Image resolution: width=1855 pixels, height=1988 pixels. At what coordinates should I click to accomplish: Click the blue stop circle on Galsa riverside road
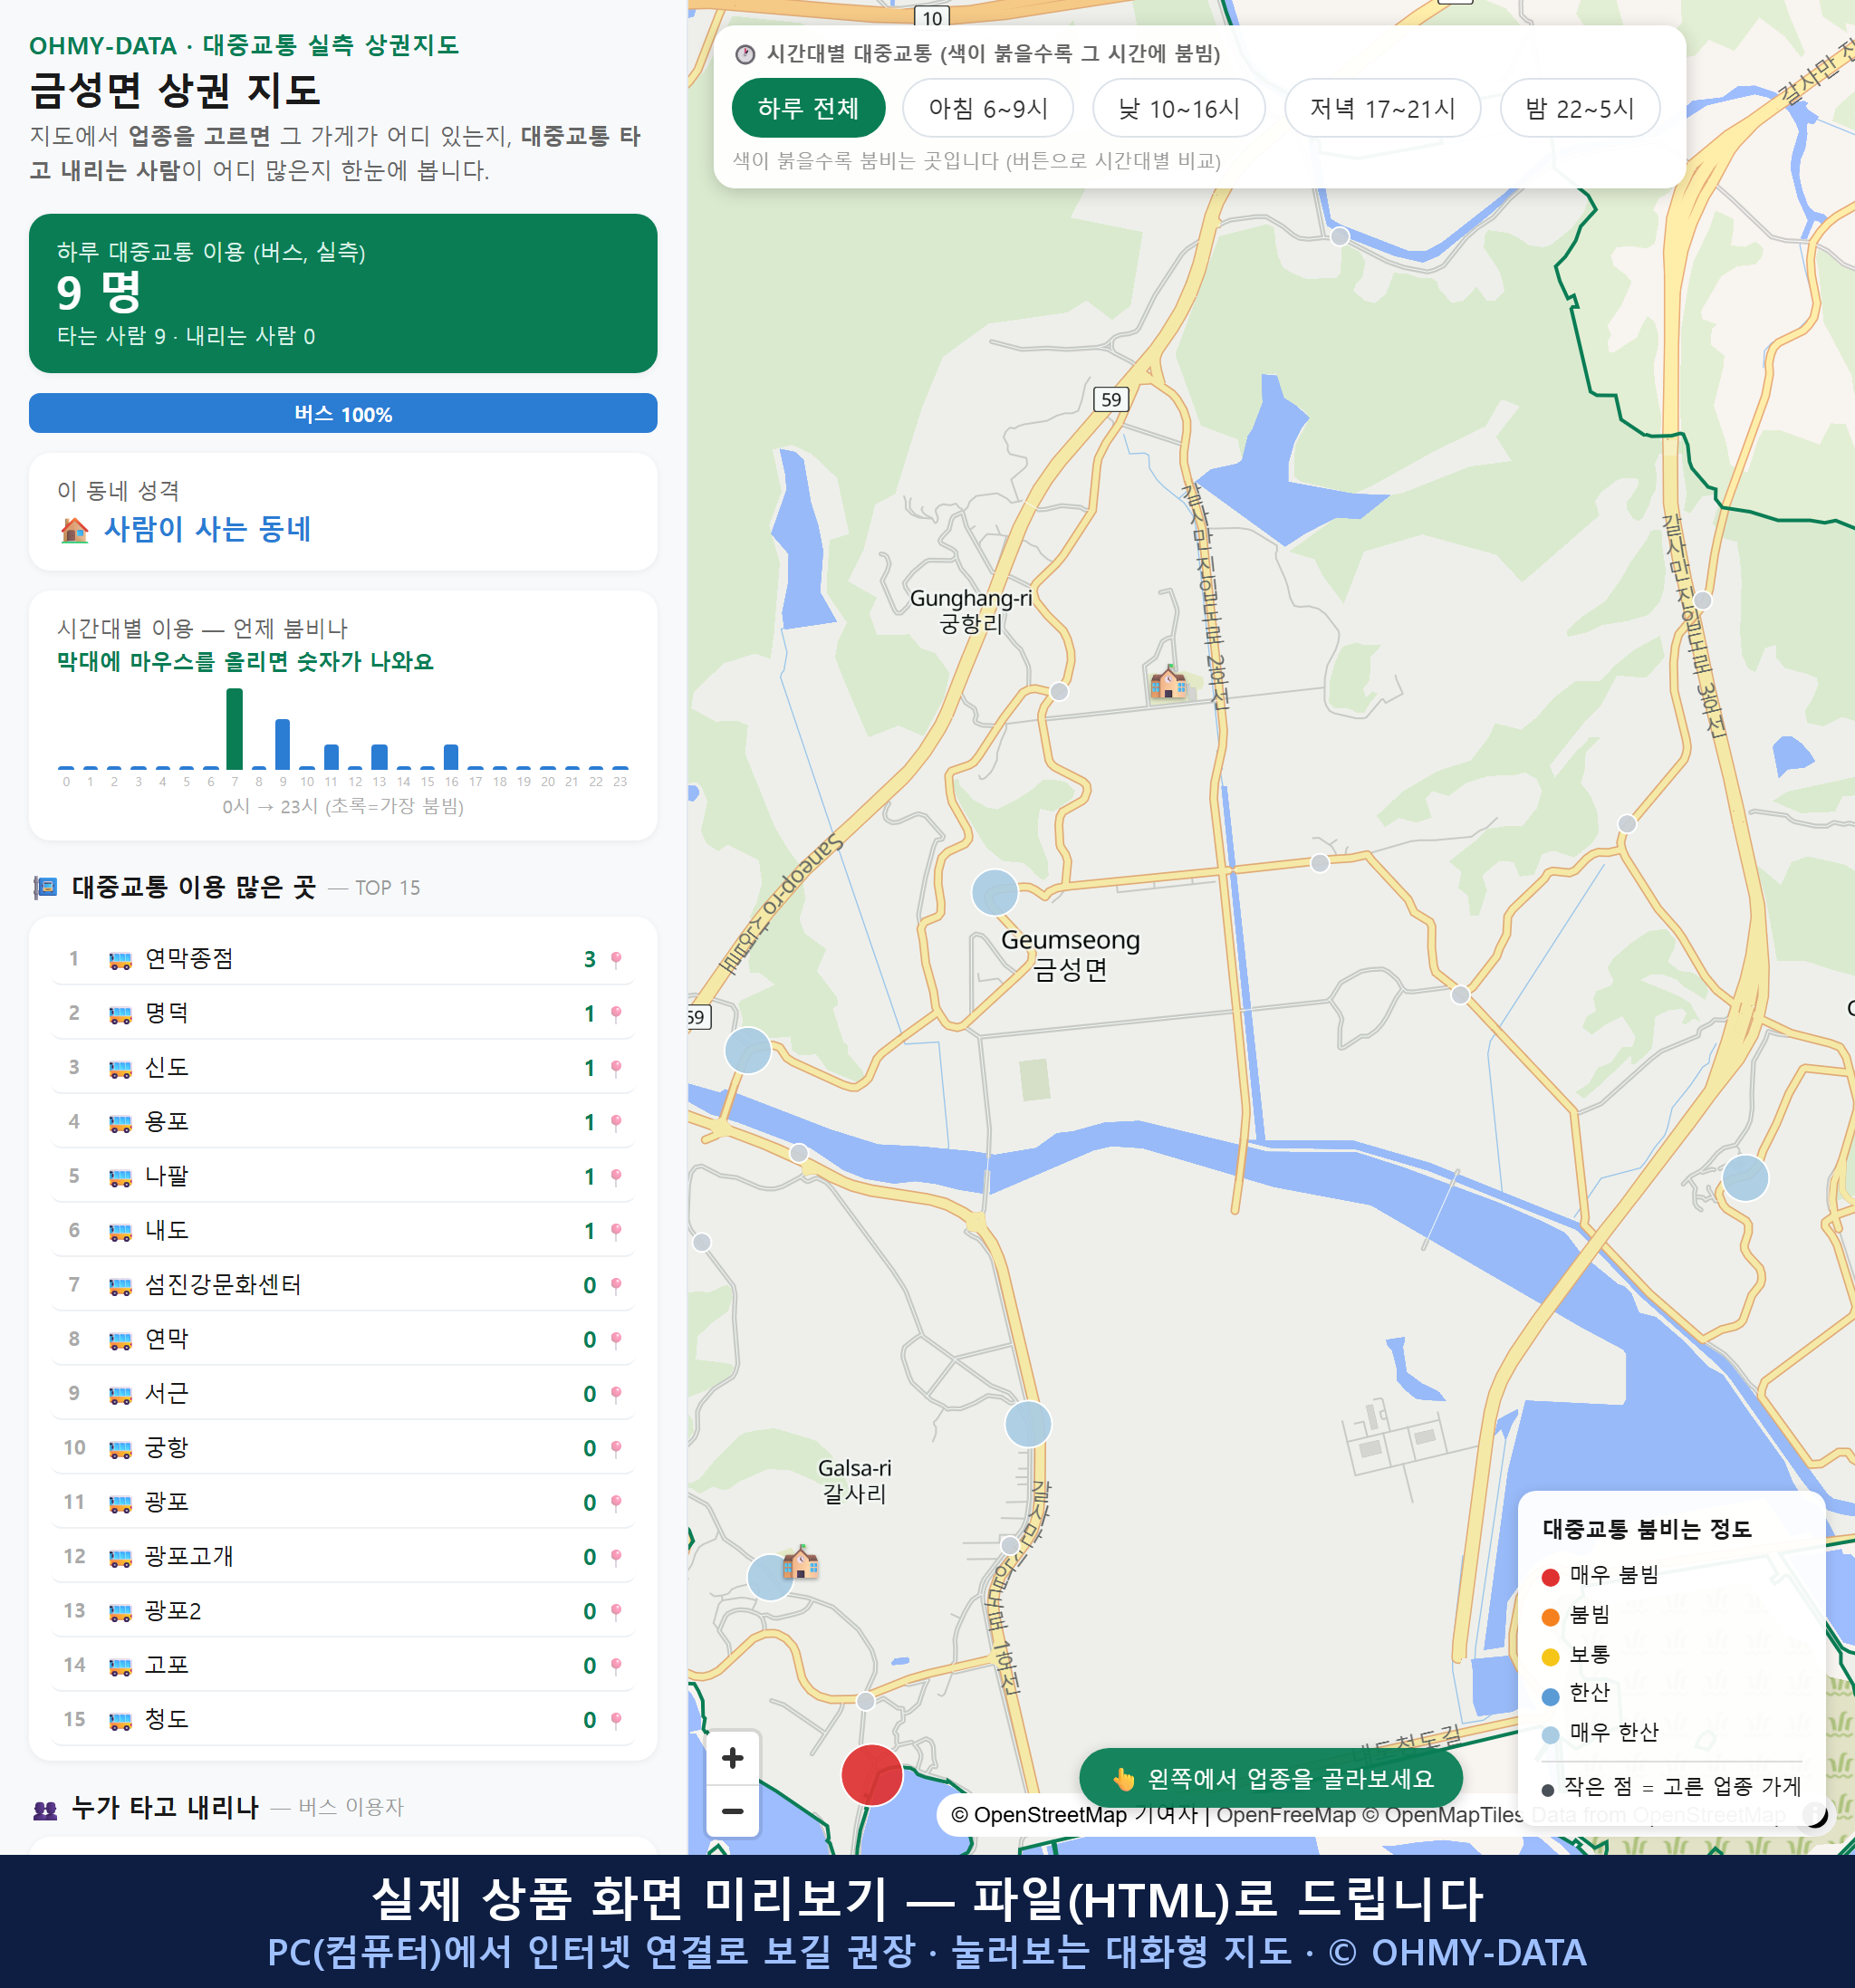(x=1028, y=1424)
